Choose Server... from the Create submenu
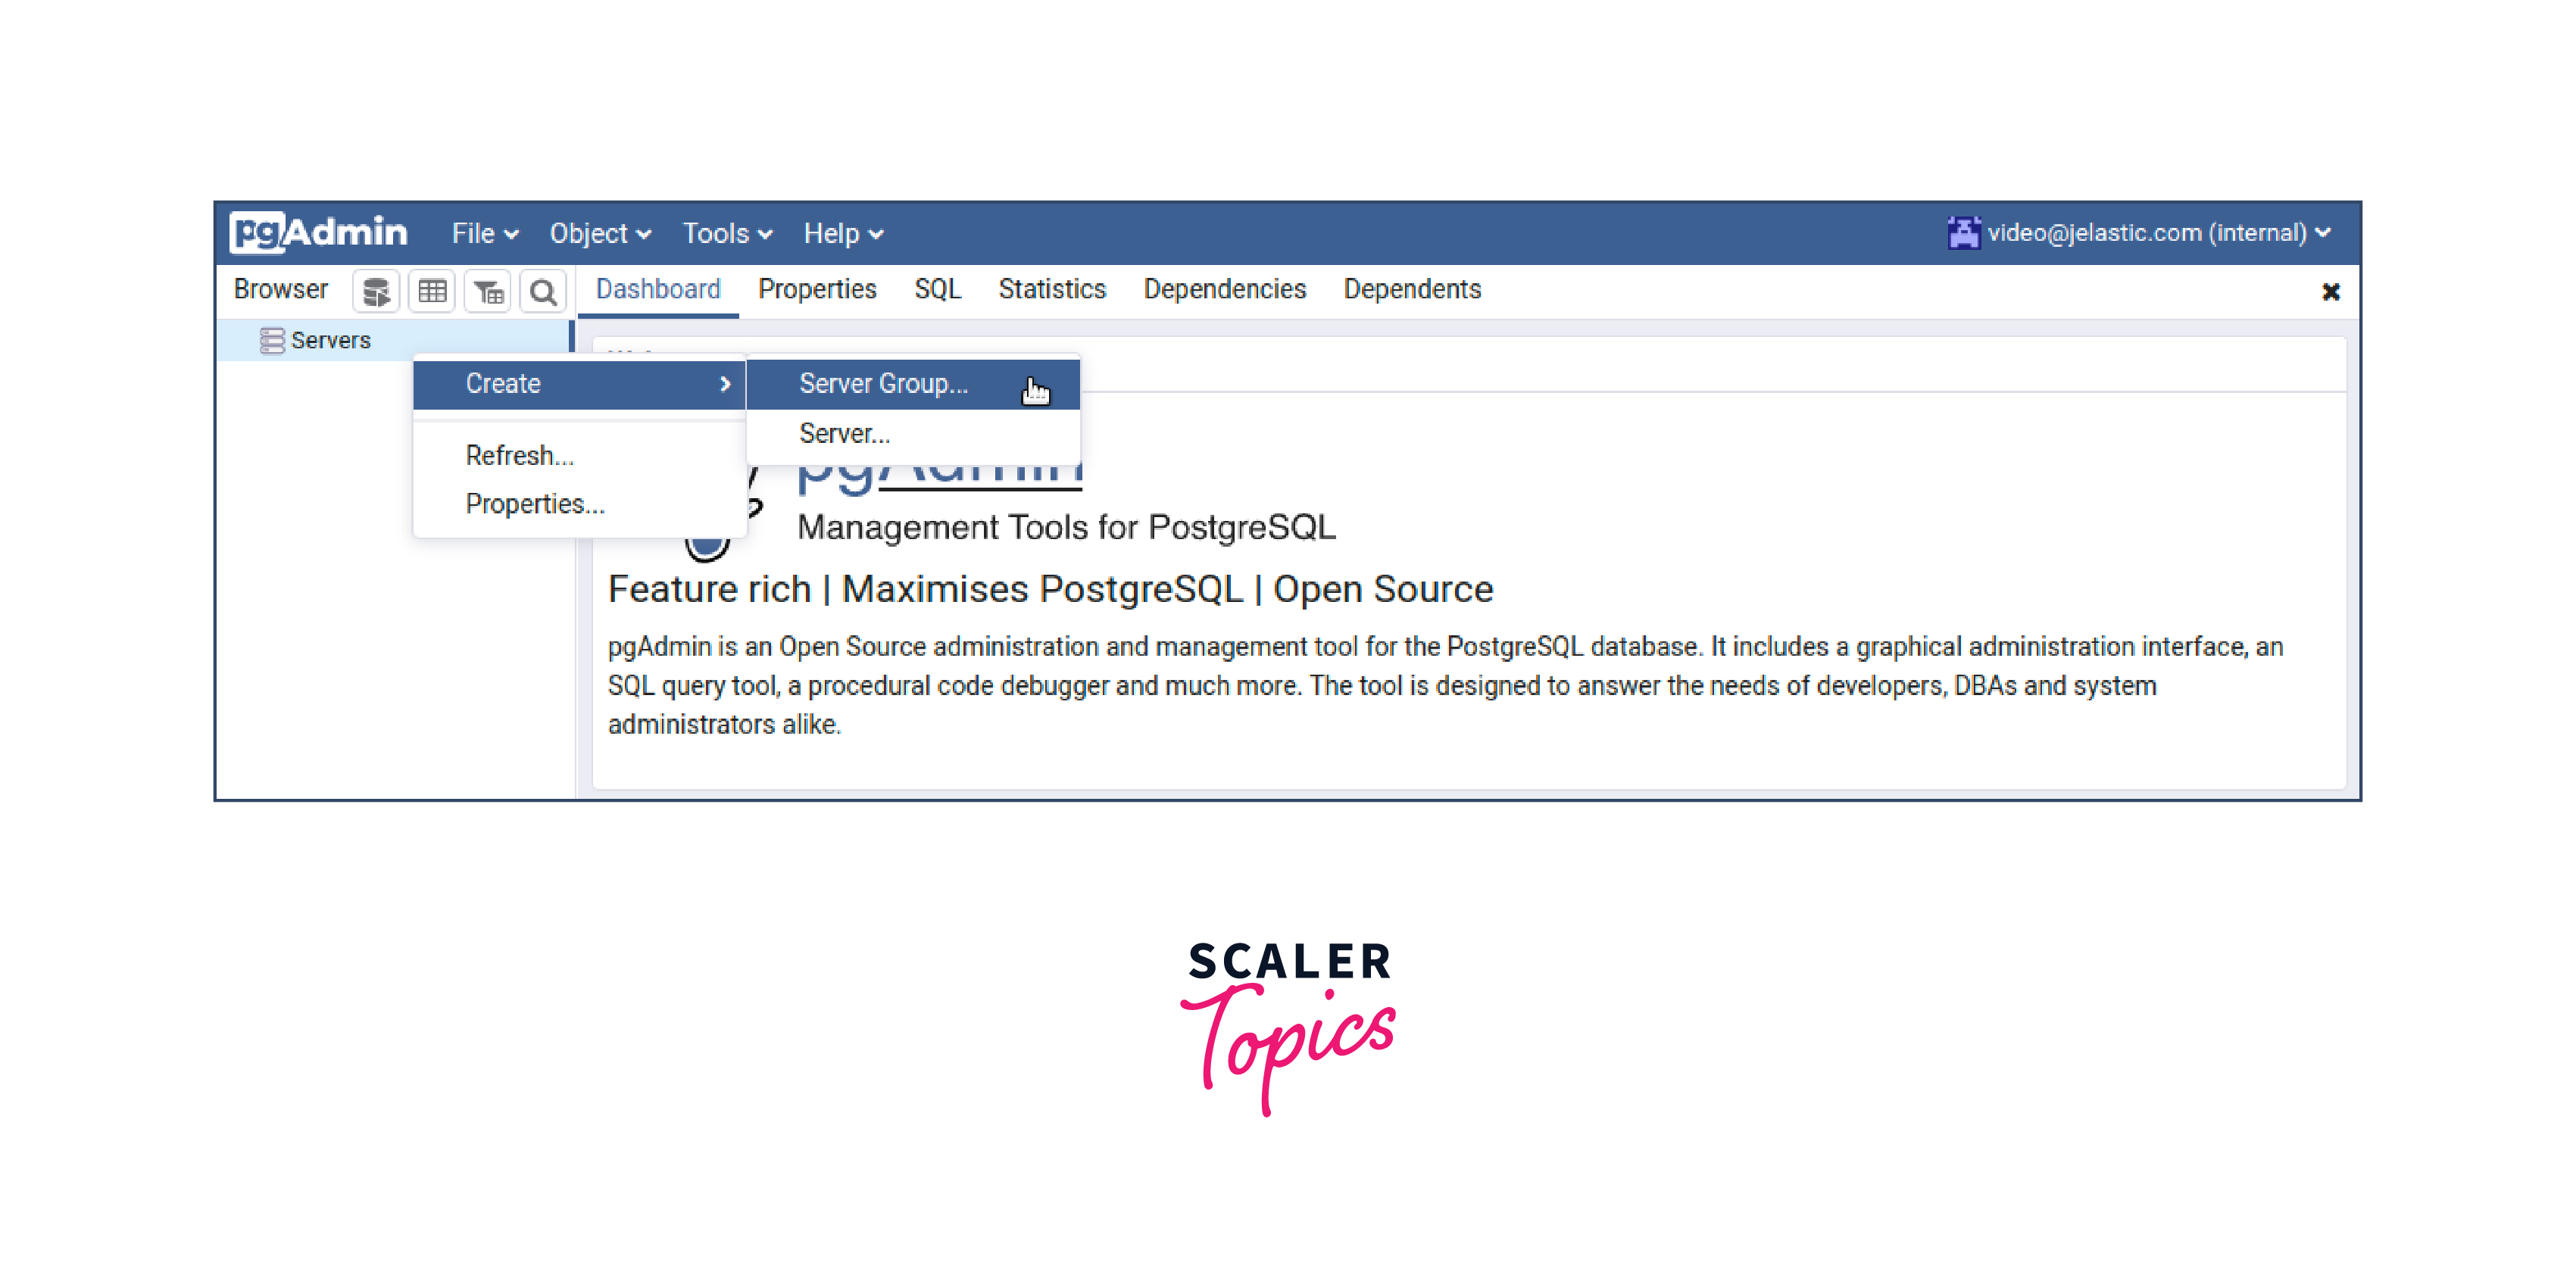 coord(844,433)
